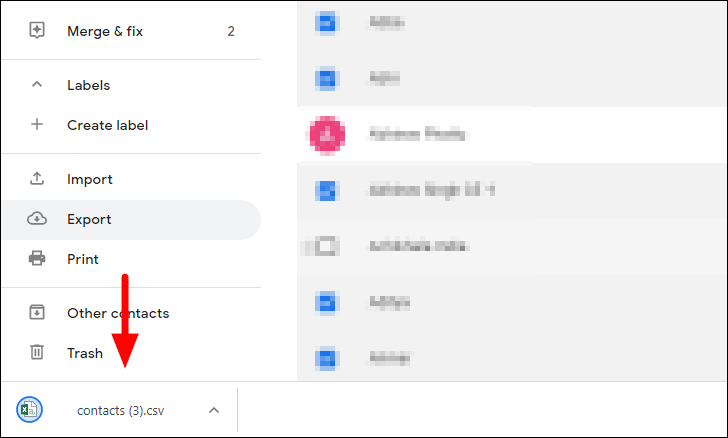Uncheck the first checked contact checkbox

tap(326, 22)
